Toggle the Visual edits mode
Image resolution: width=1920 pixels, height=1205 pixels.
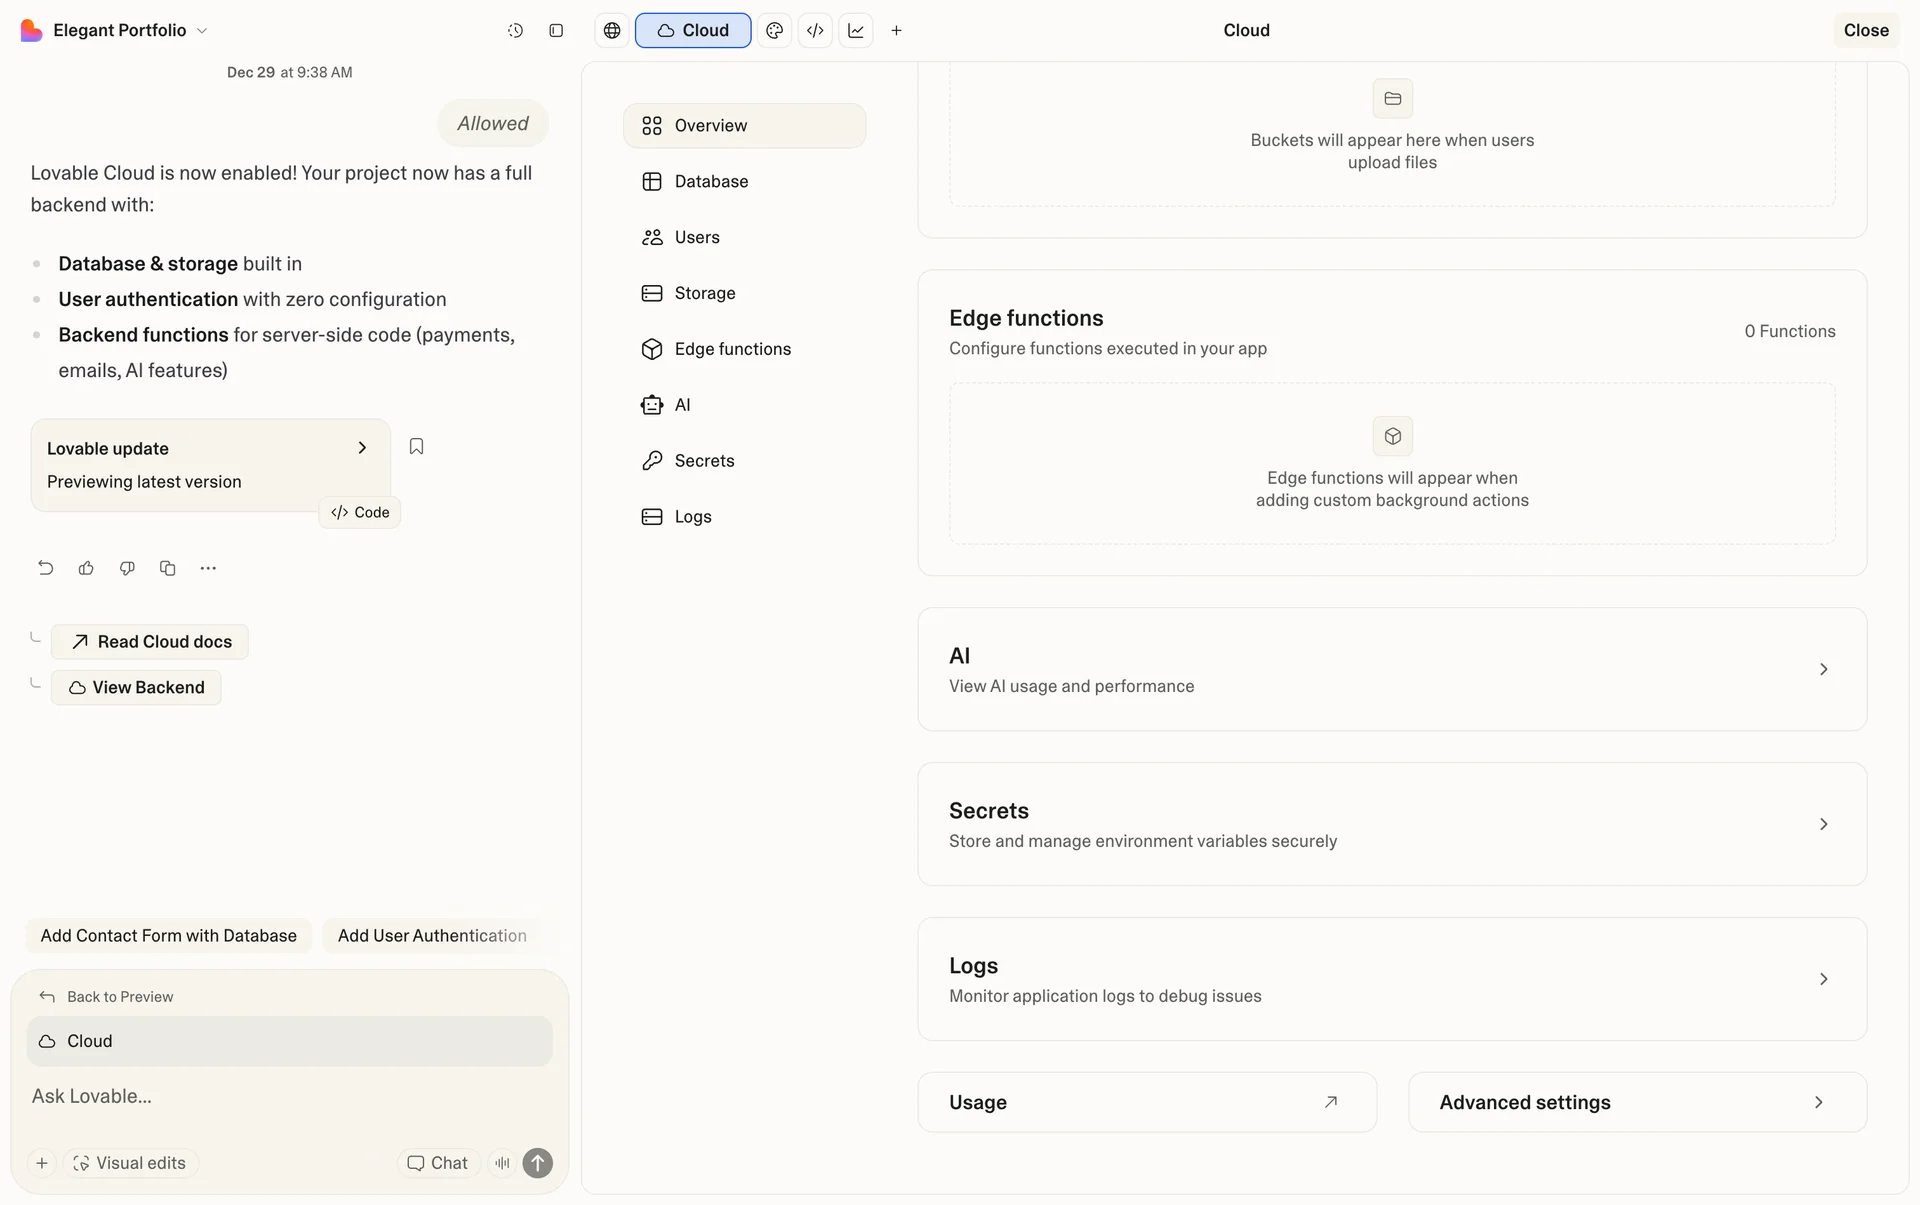pyautogui.click(x=130, y=1163)
